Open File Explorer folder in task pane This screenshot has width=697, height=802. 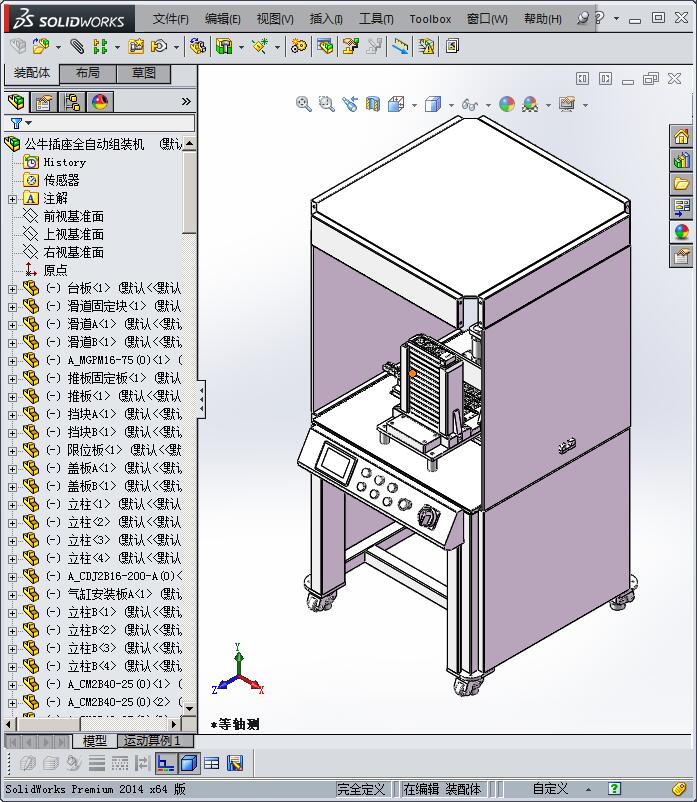(x=682, y=184)
